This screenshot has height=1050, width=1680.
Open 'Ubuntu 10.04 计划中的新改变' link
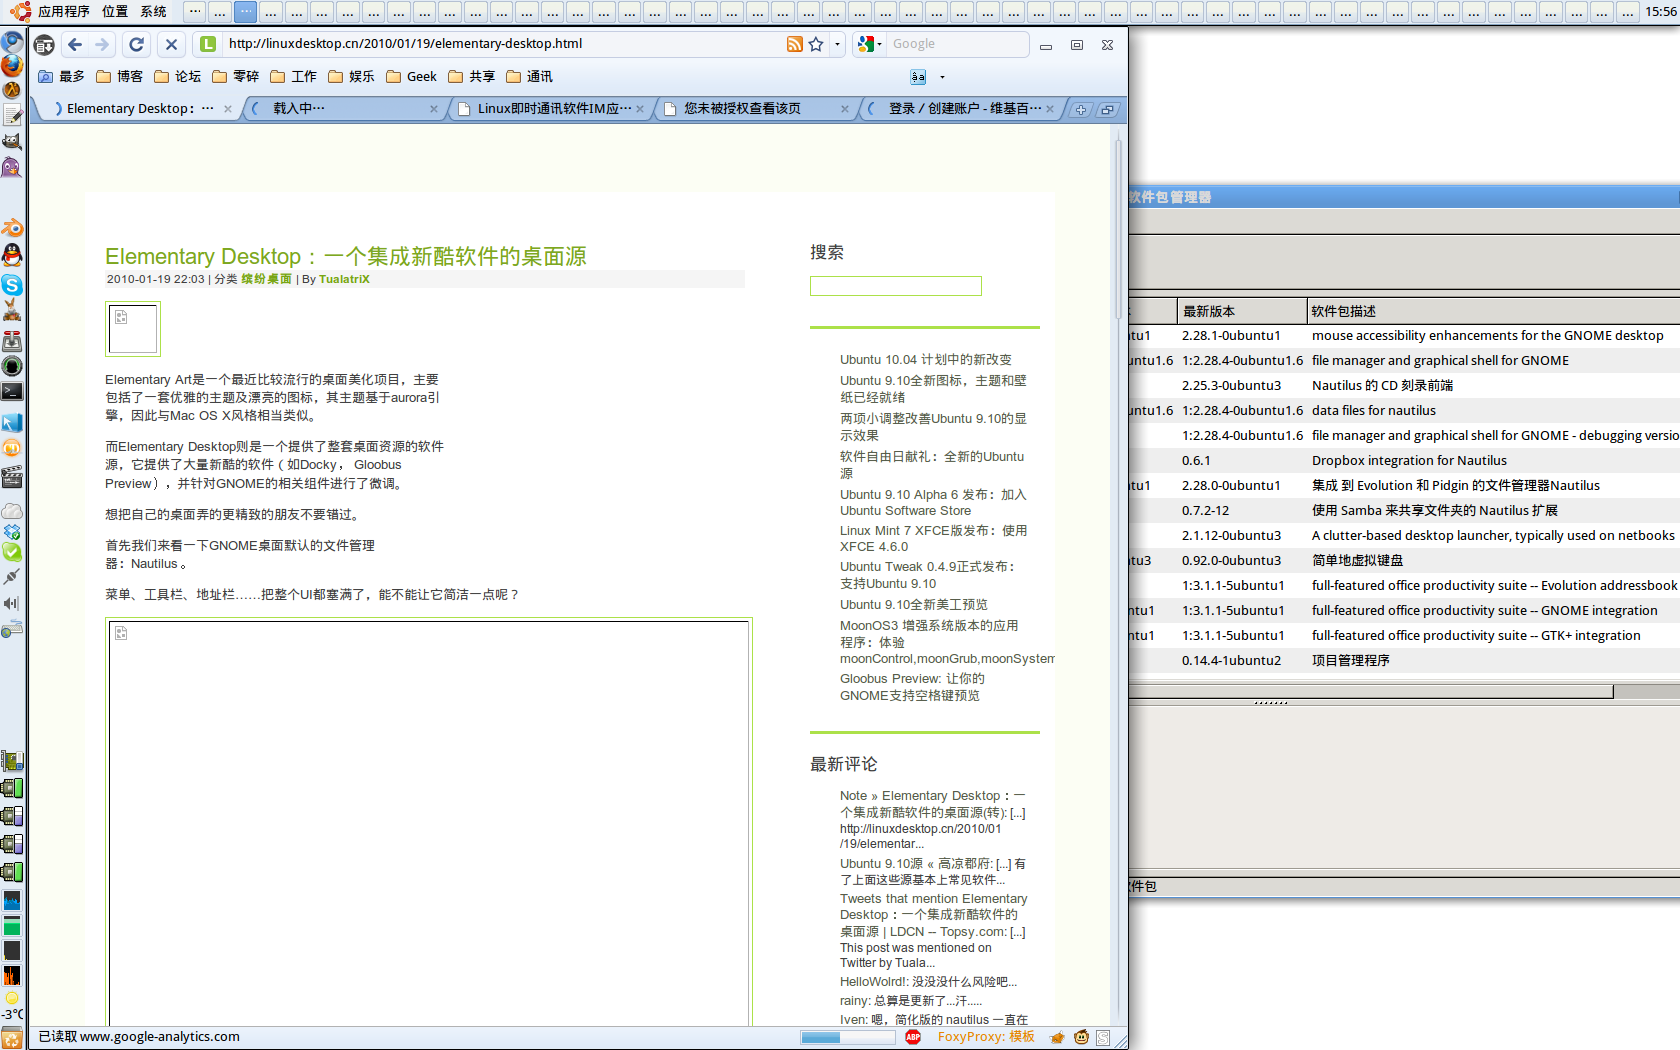click(x=925, y=360)
